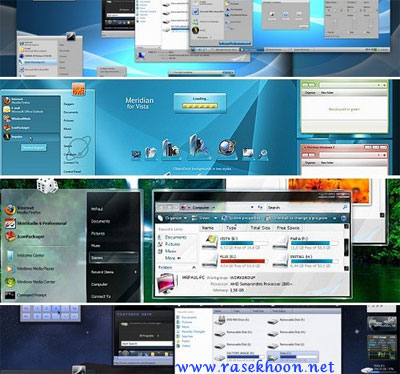
Task: Click the magnifier icon in the ObjectDock
Action: point(263,153)
